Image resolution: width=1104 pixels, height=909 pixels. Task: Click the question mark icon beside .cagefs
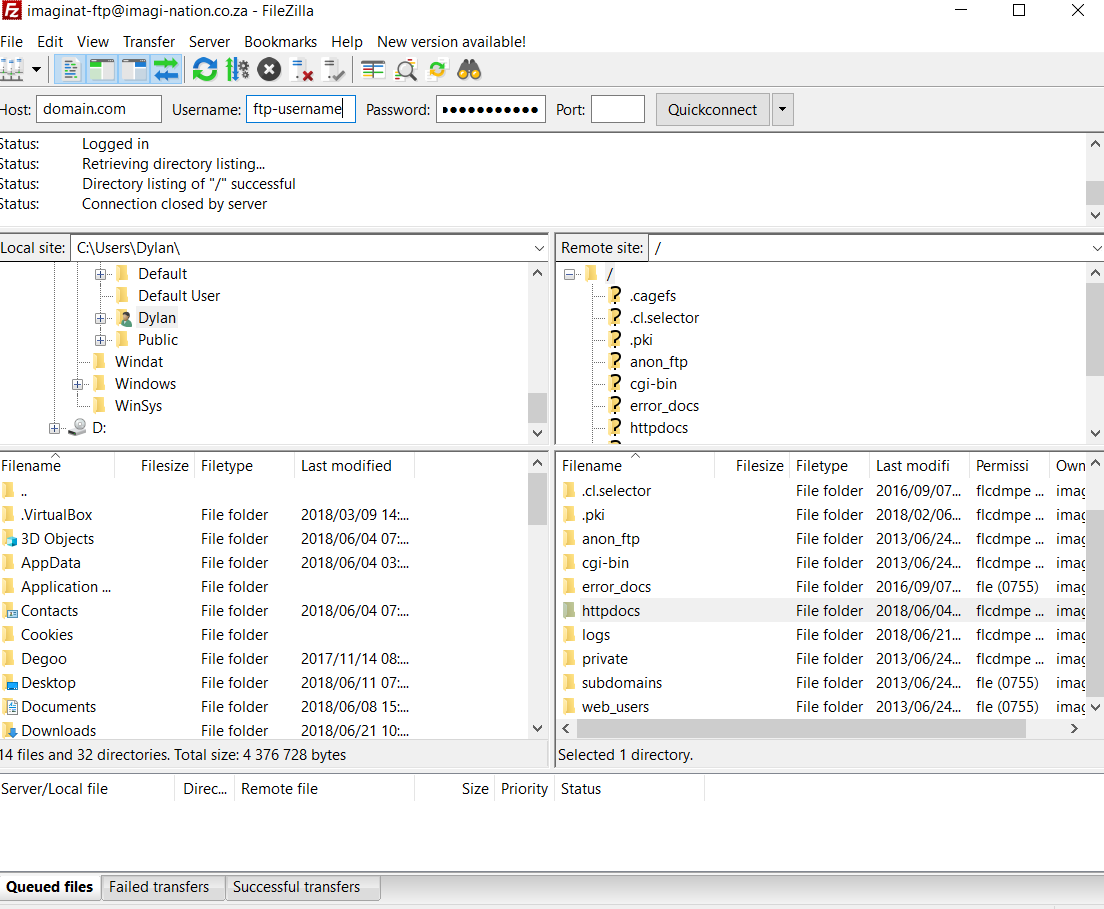[615, 296]
